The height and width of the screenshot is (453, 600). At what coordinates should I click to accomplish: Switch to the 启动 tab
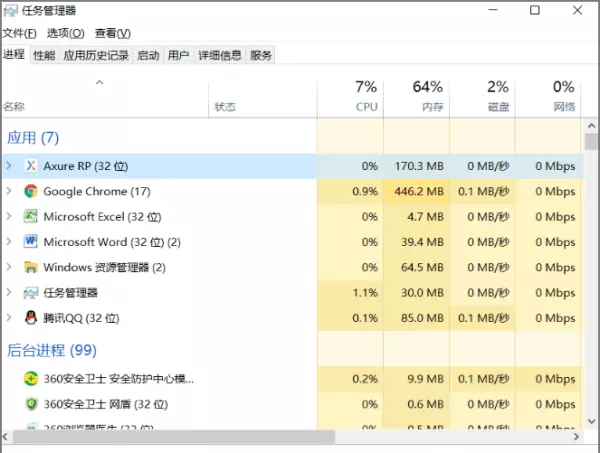point(148,55)
